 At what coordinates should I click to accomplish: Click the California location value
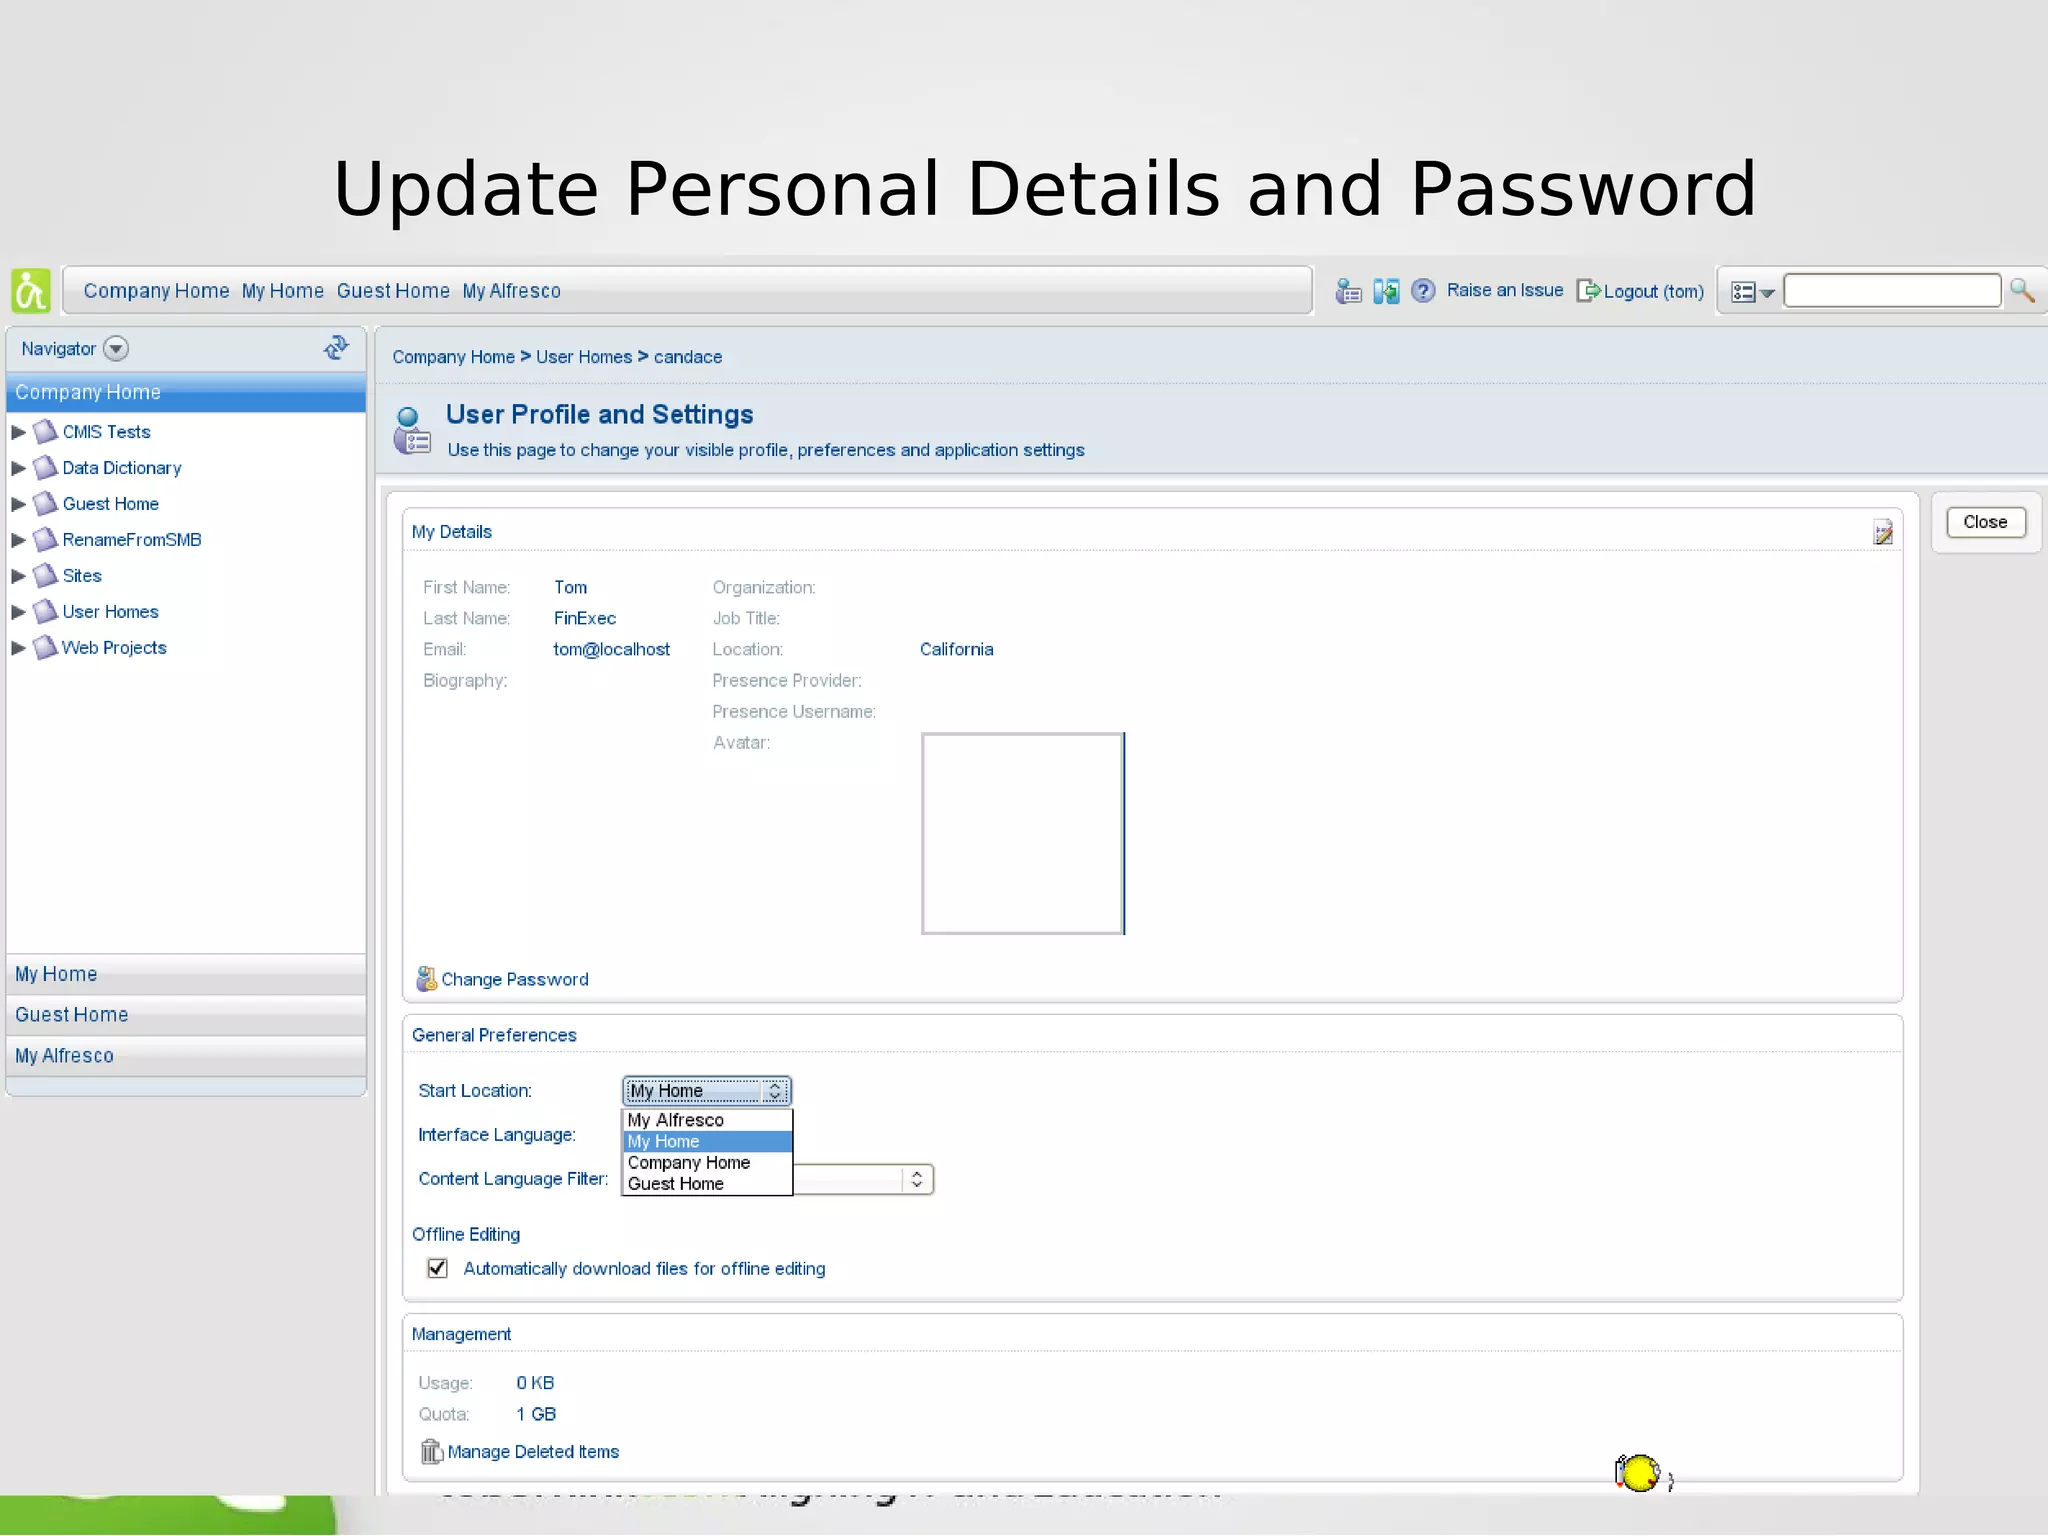click(956, 650)
